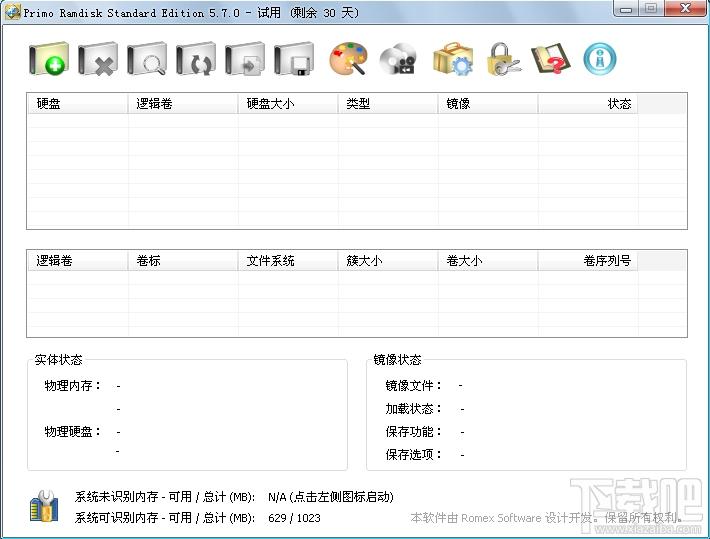This screenshot has width=710, height=539.
Task: Click the invisible memory management icon
Action: click(x=44, y=506)
